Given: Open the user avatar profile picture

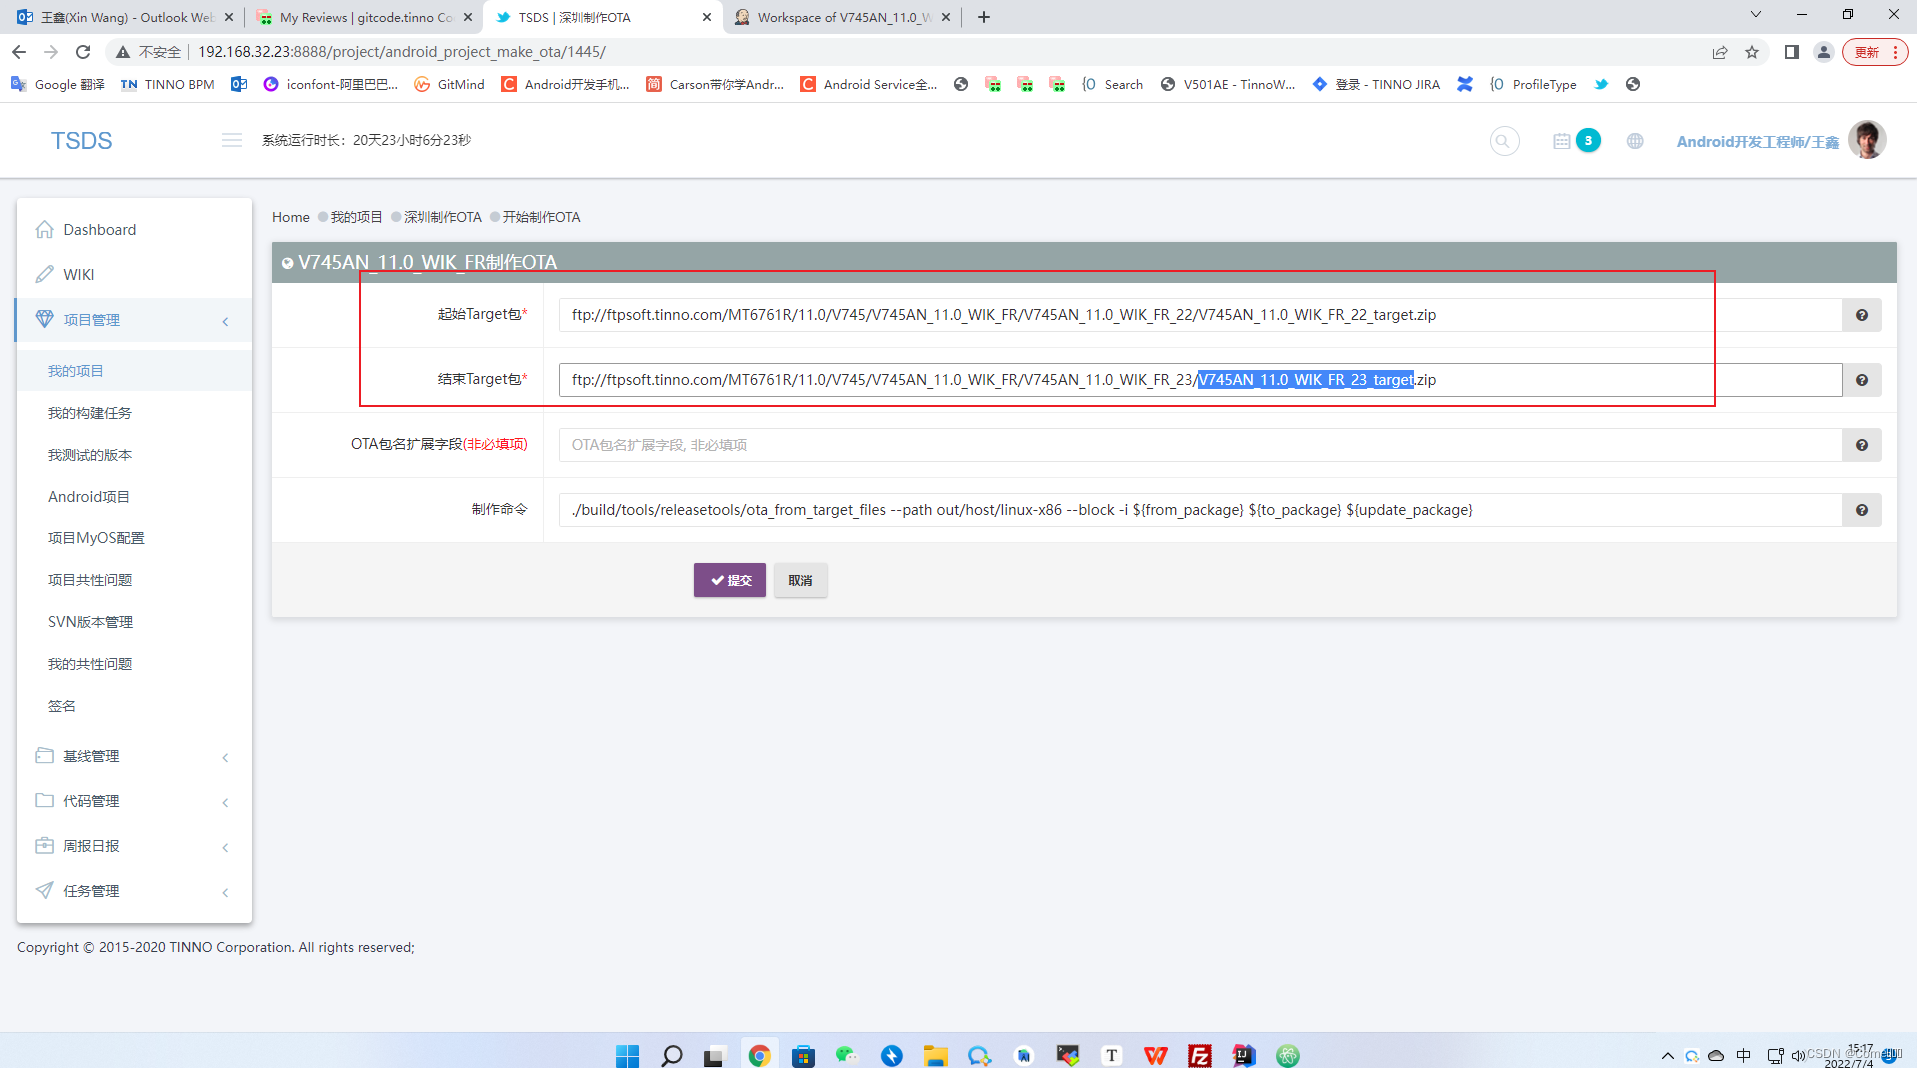Looking at the screenshot, I should tap(1866, 140).
